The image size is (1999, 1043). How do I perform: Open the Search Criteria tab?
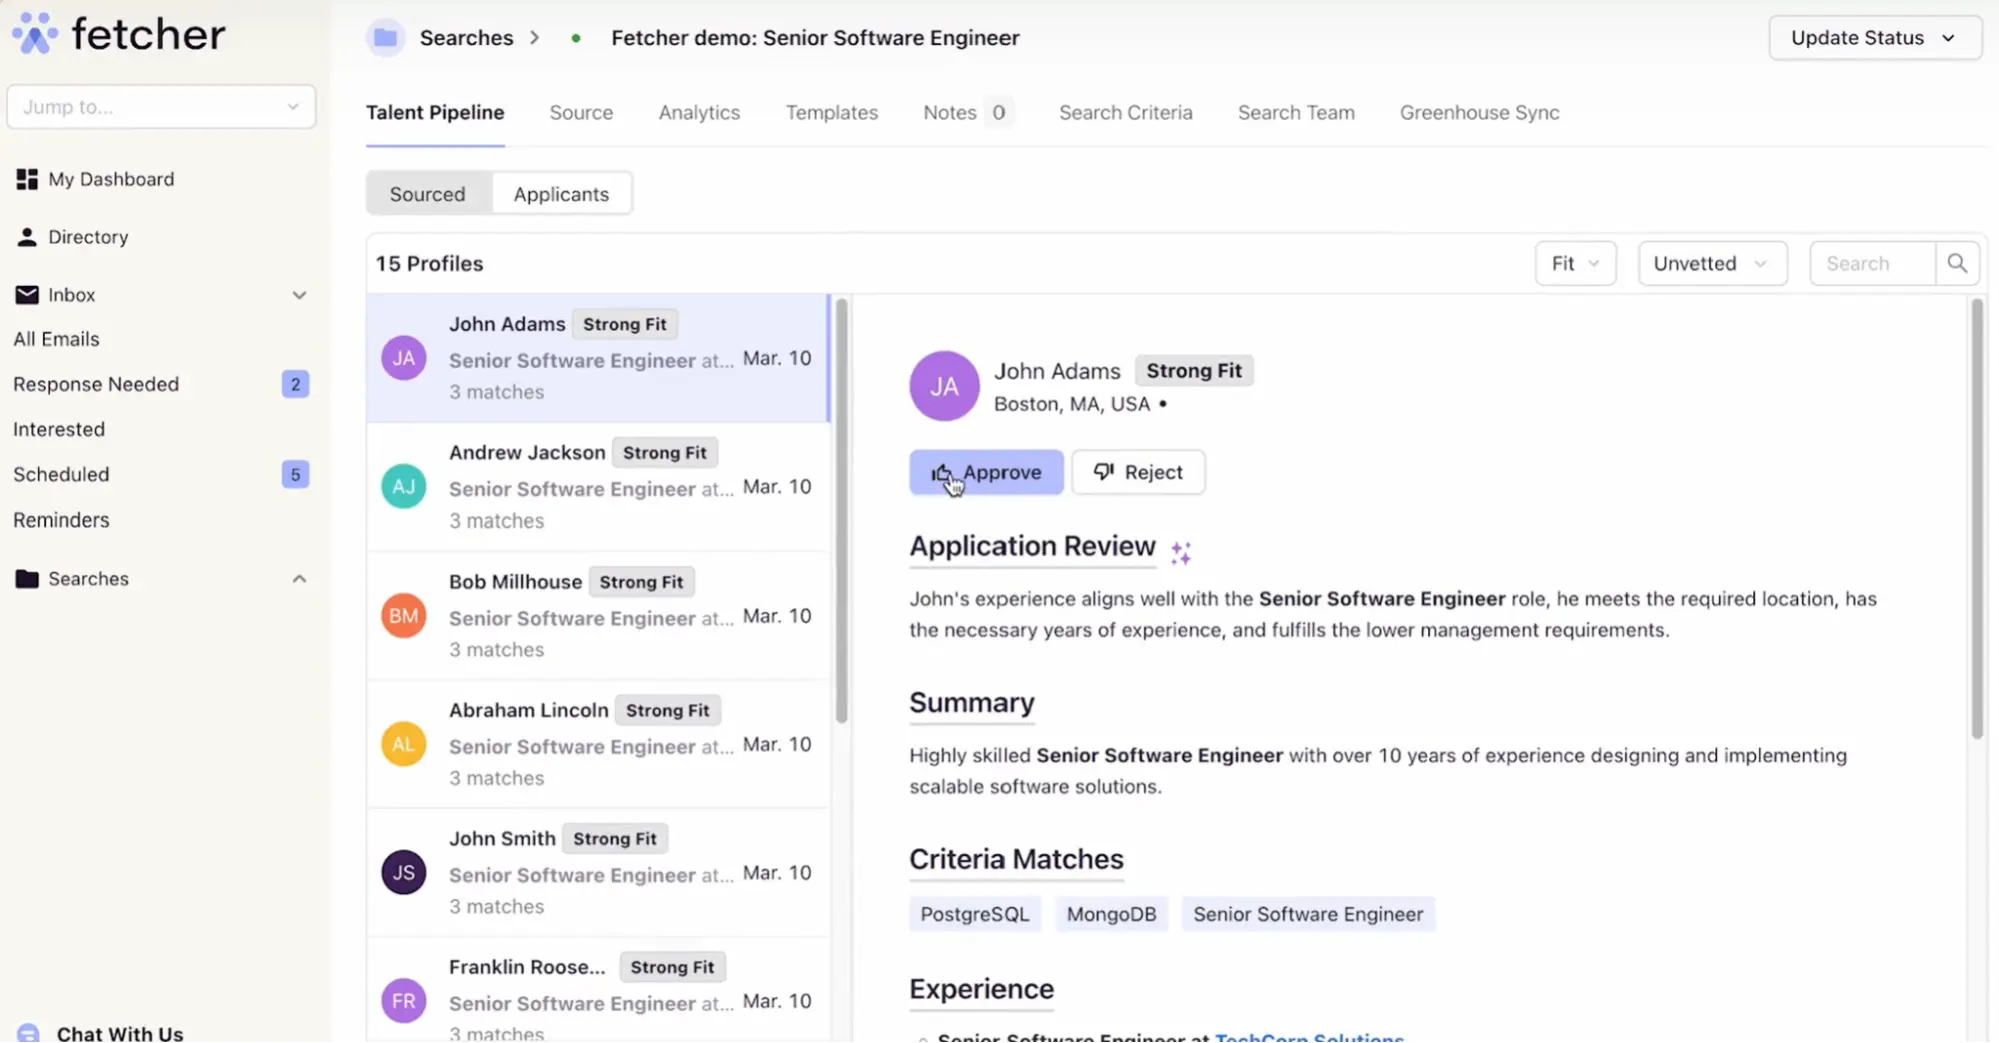(1126, 113)
